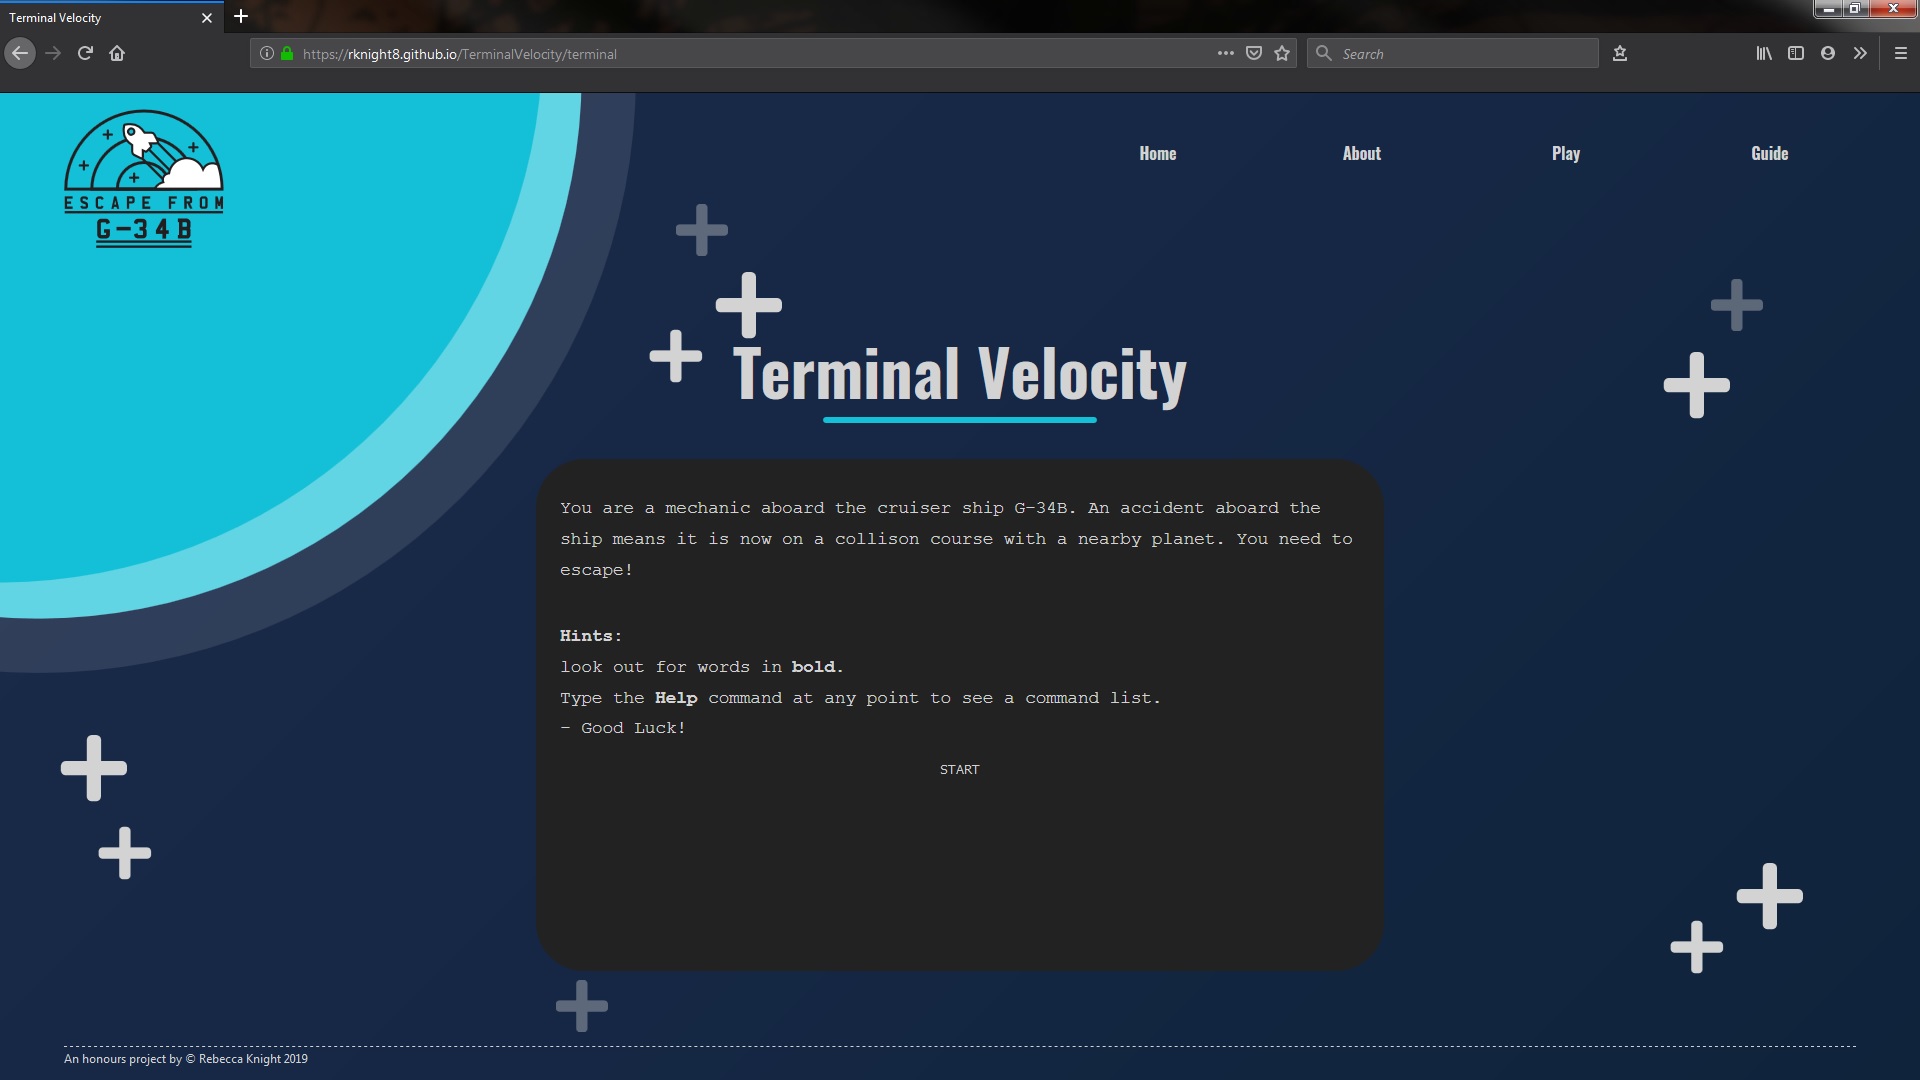Viewport: 1920px width, 1080px height.
Task: Open the About navigation item
Action: click(1361, 153)
